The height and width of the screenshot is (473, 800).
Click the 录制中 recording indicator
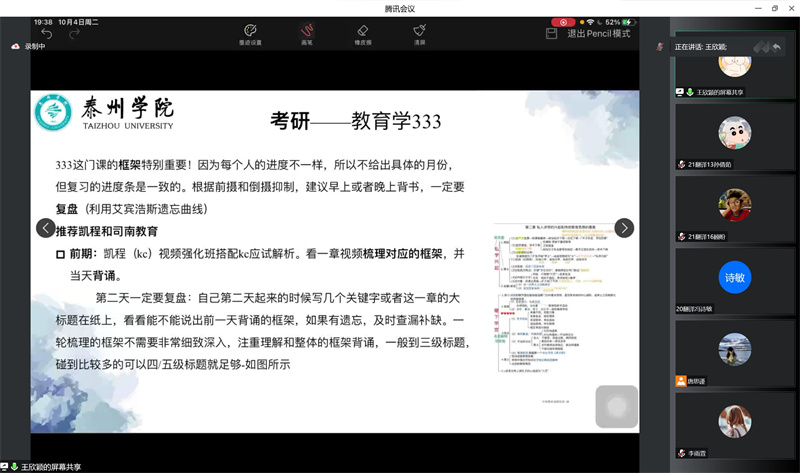click(x=30, y=47)
